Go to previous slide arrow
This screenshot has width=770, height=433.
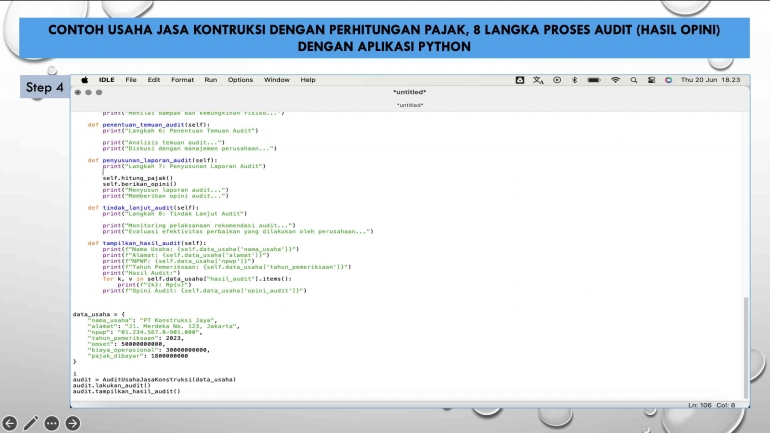(10, 423)
